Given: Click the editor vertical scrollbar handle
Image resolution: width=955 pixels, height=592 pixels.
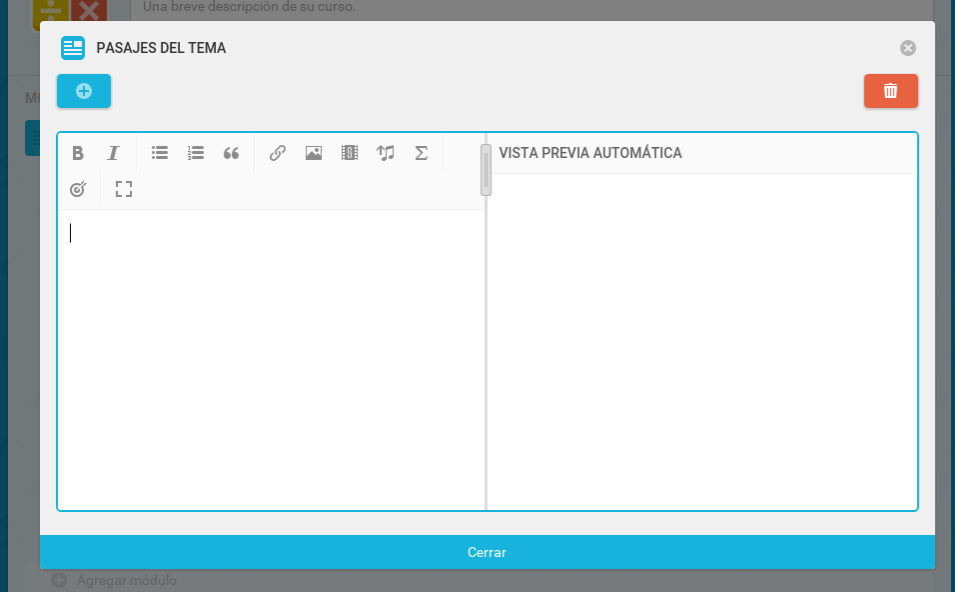Looking at the screenshot, I should (486, 170).
